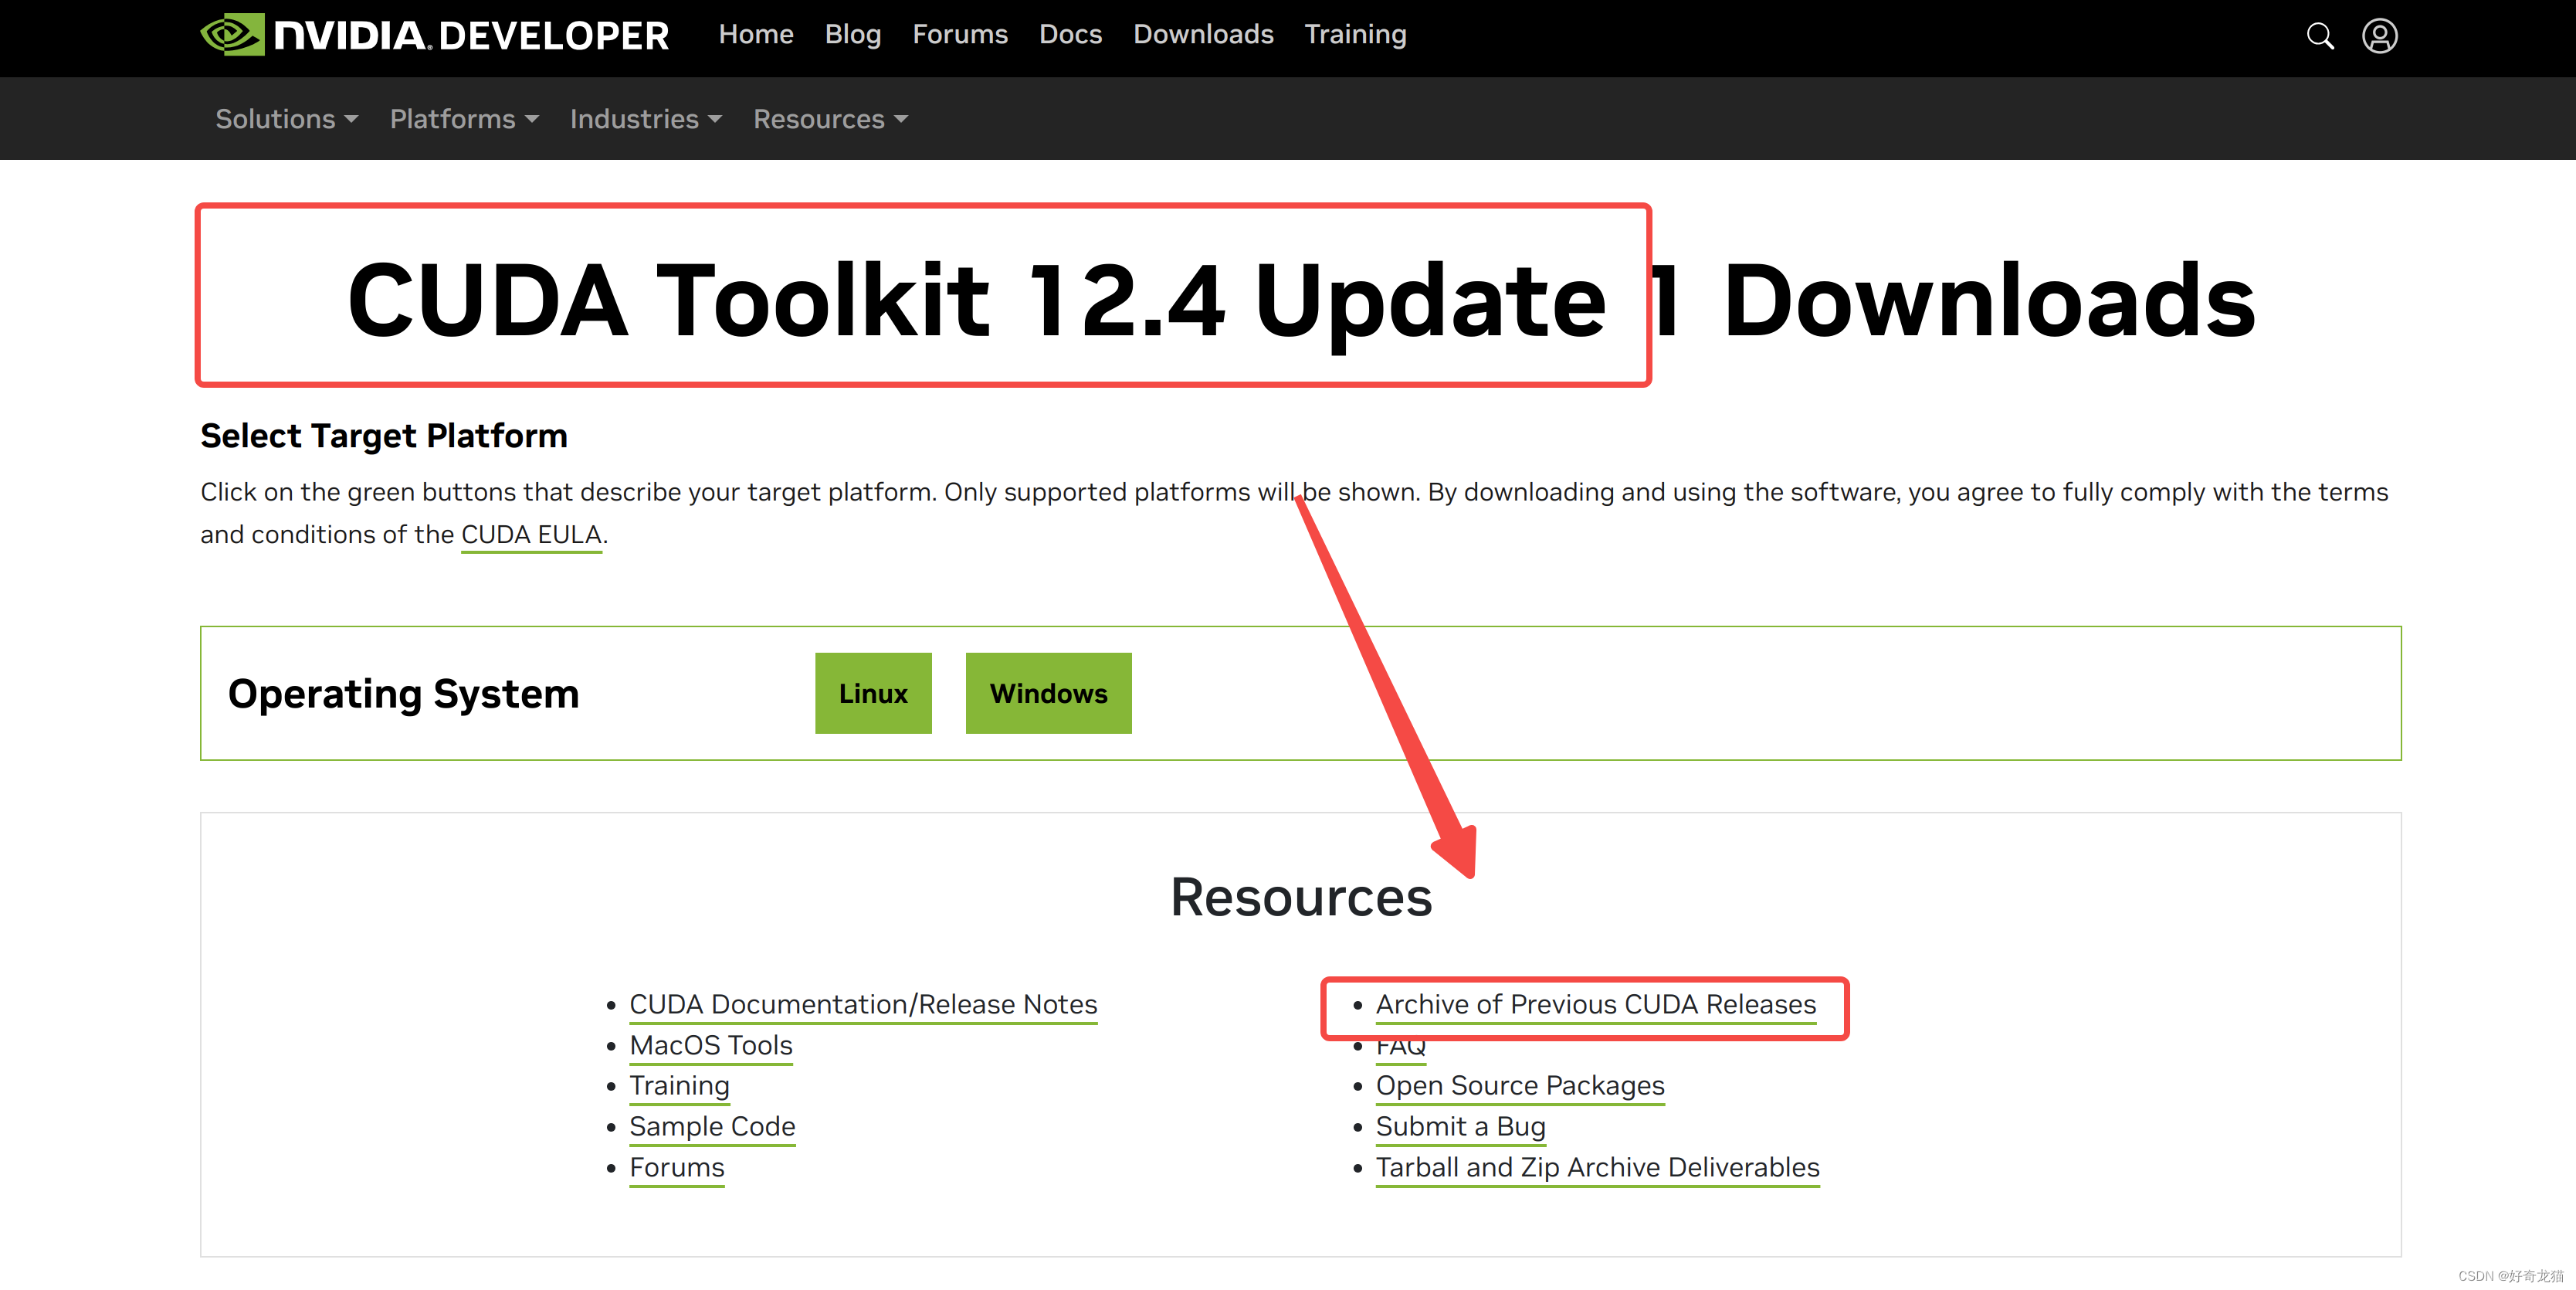Image resolution: width=2576 pixels, height=1290 pixels.
Task: Expand the Industries dropdown
Action: click(646, 119)
